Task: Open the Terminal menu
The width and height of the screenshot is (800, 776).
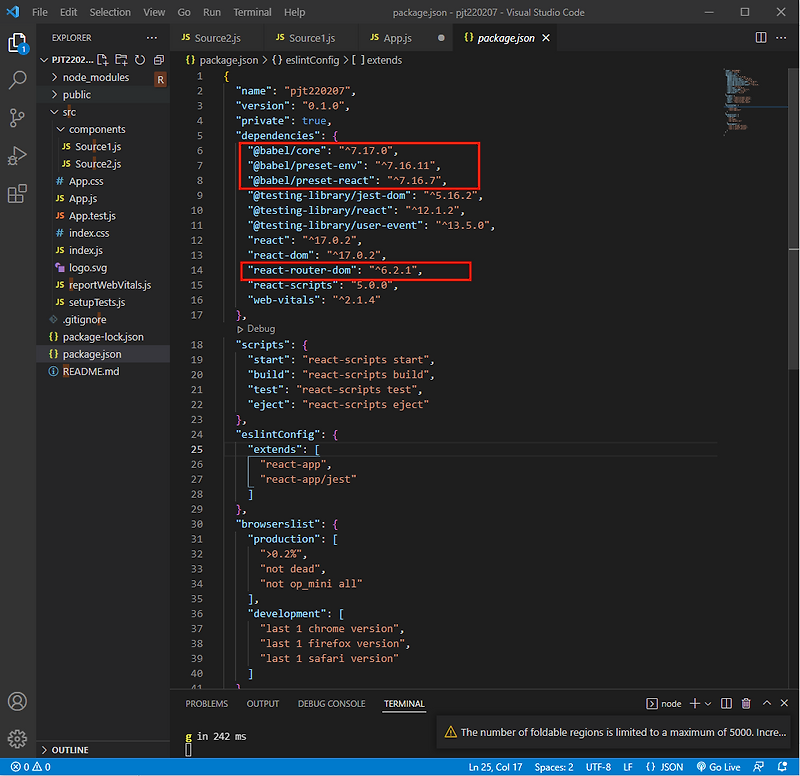Action: click(x=251, y=12)
